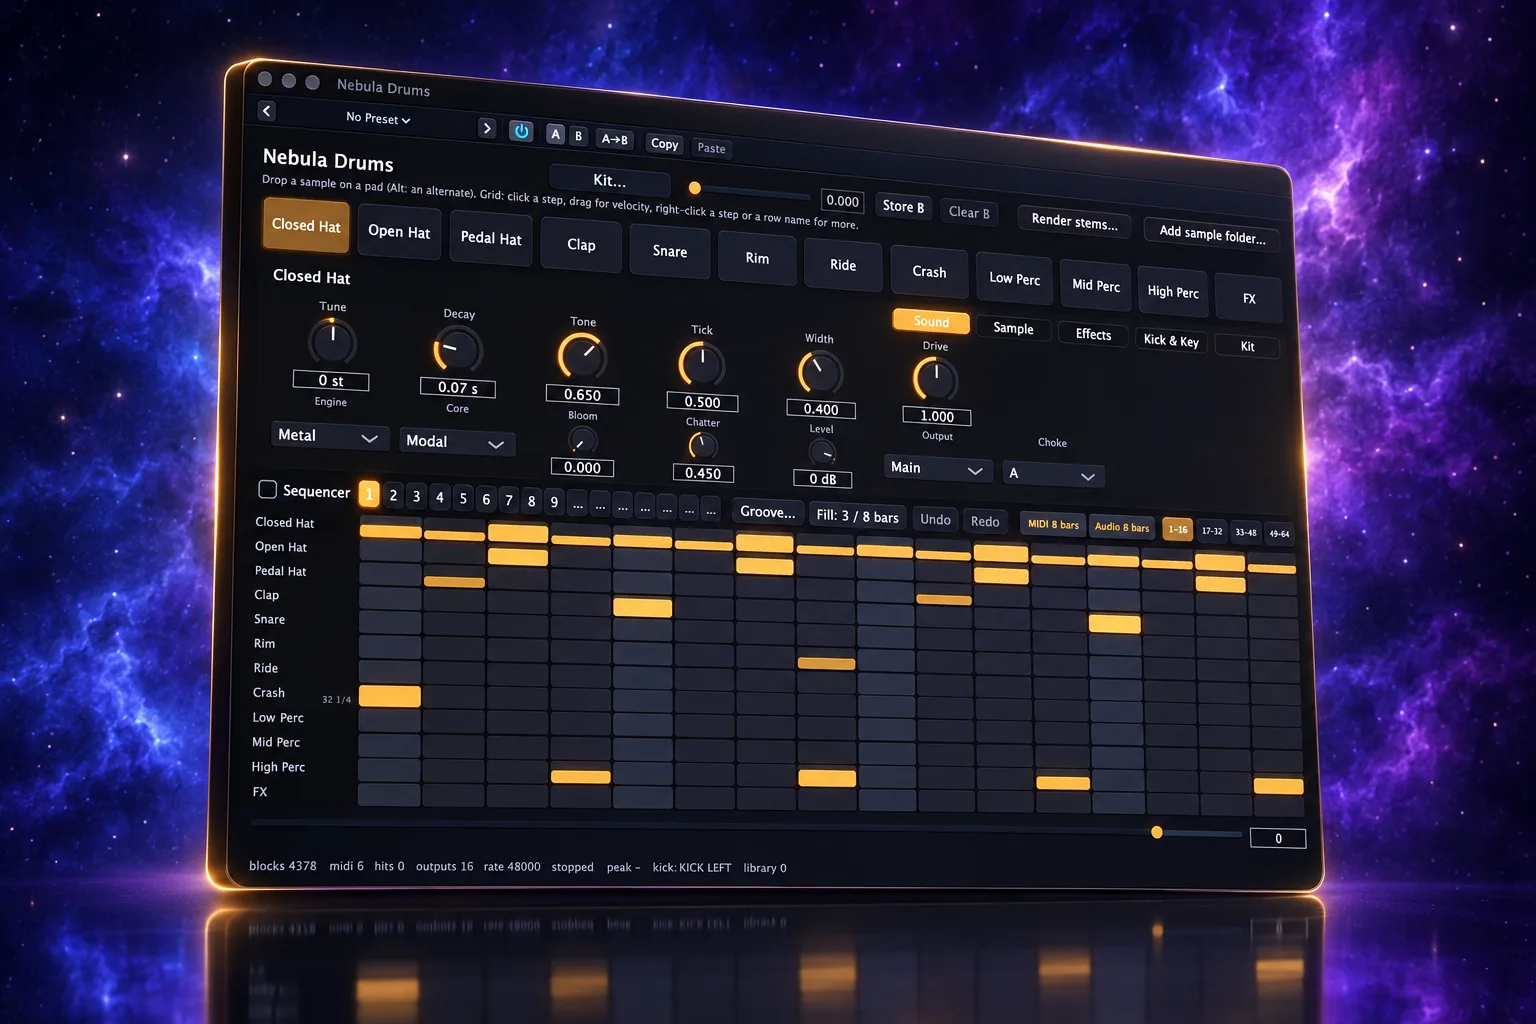Click the Copy button
The height and width of the screenshot is (1024, 1536).
coord(664,144)
